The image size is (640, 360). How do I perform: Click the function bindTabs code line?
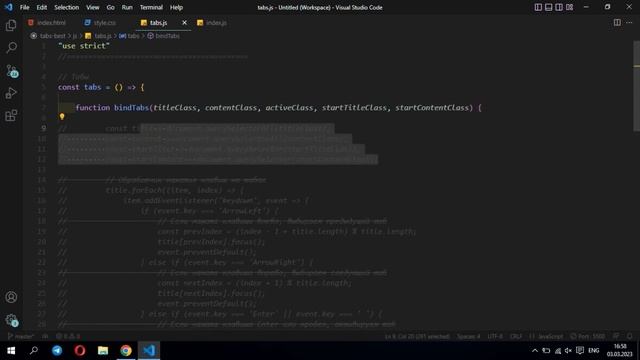(278, 108)
